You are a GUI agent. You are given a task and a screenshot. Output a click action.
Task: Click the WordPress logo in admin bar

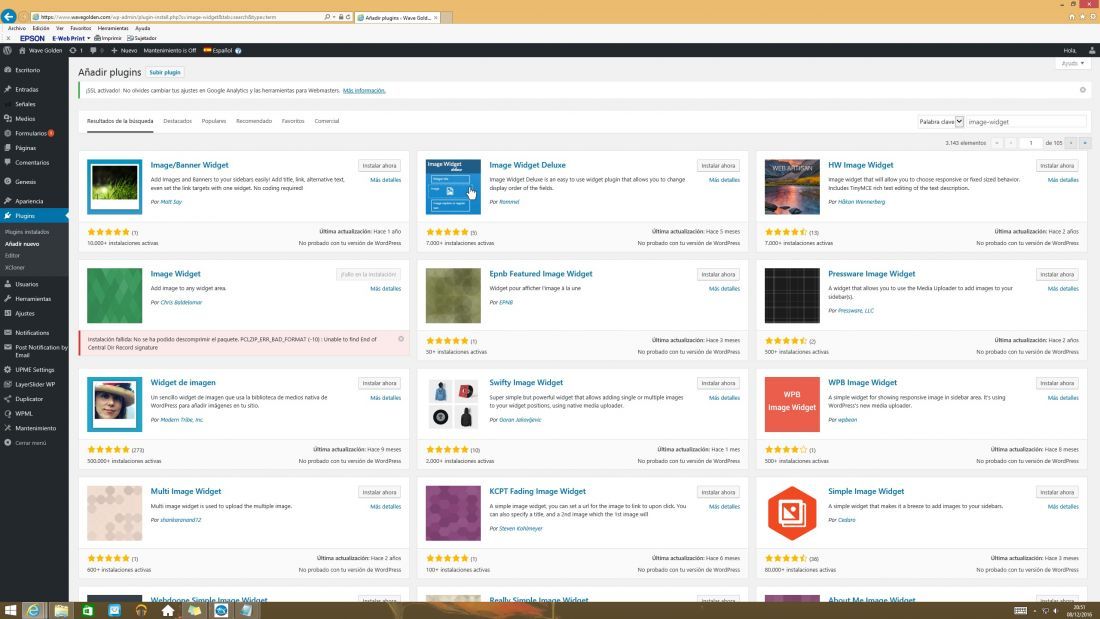(7, 51)
